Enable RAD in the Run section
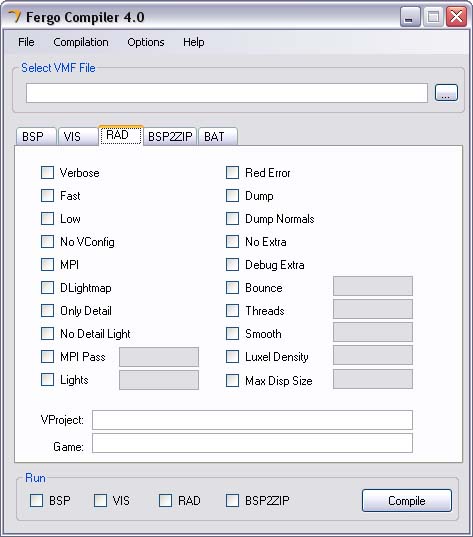473x537 pixels. click(x=165, y=500)
